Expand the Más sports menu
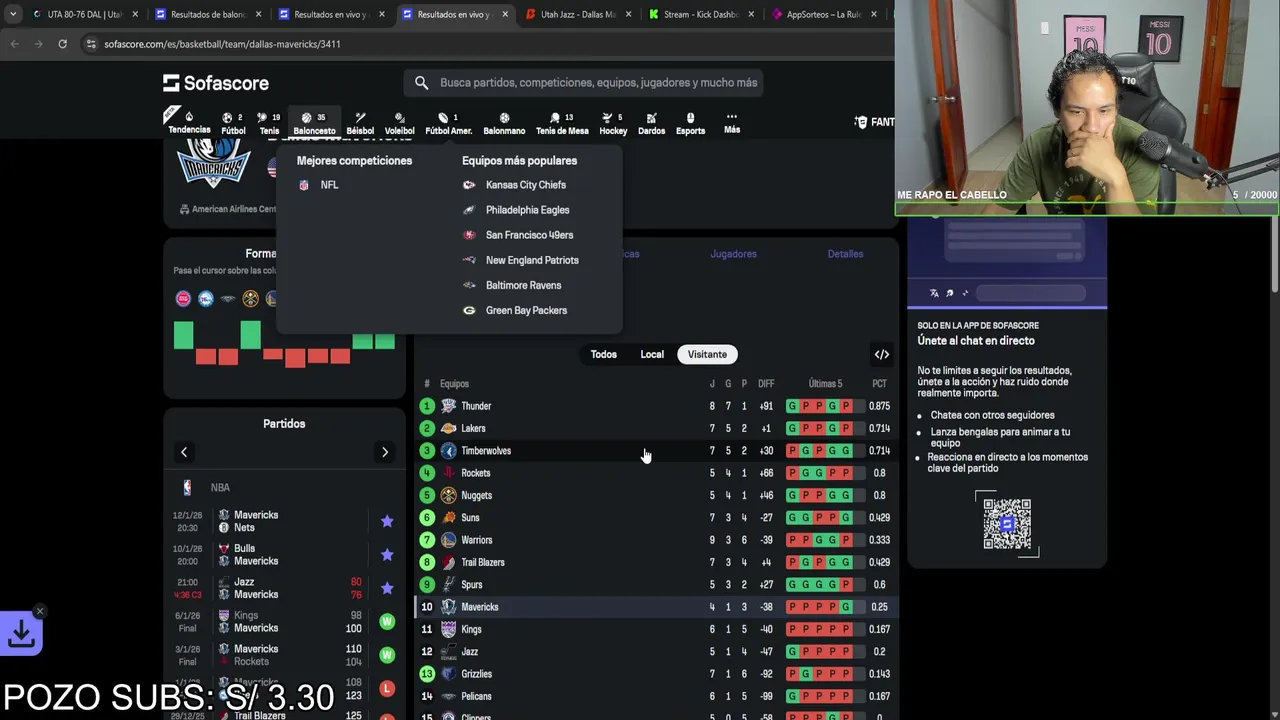Image resolution: width=1280 pixels, height=720 pixels. click(x=732, y=123)
